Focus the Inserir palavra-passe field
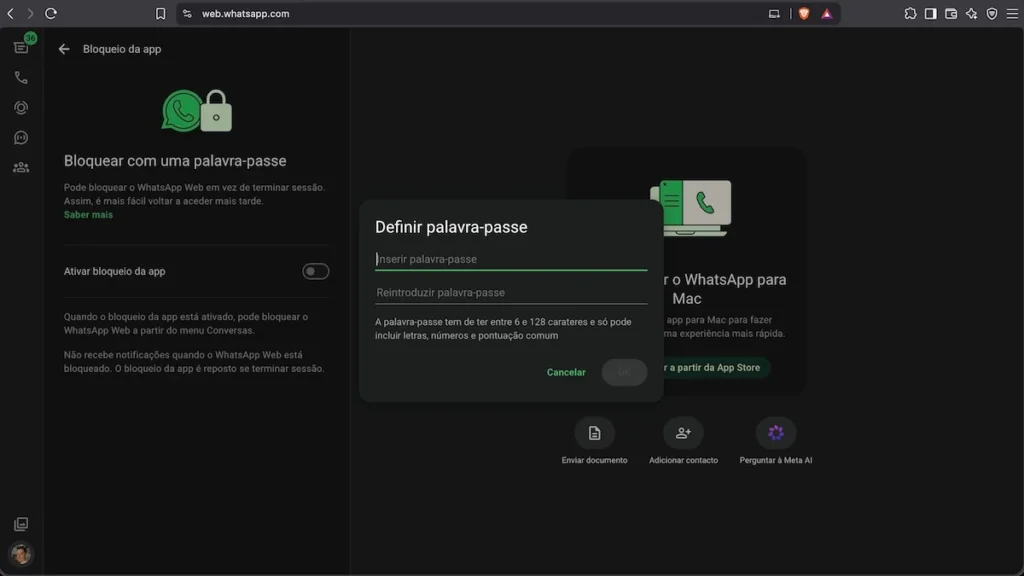This screenshot has height=576, width=1024. pyautogui.click(x=511, y=259)
